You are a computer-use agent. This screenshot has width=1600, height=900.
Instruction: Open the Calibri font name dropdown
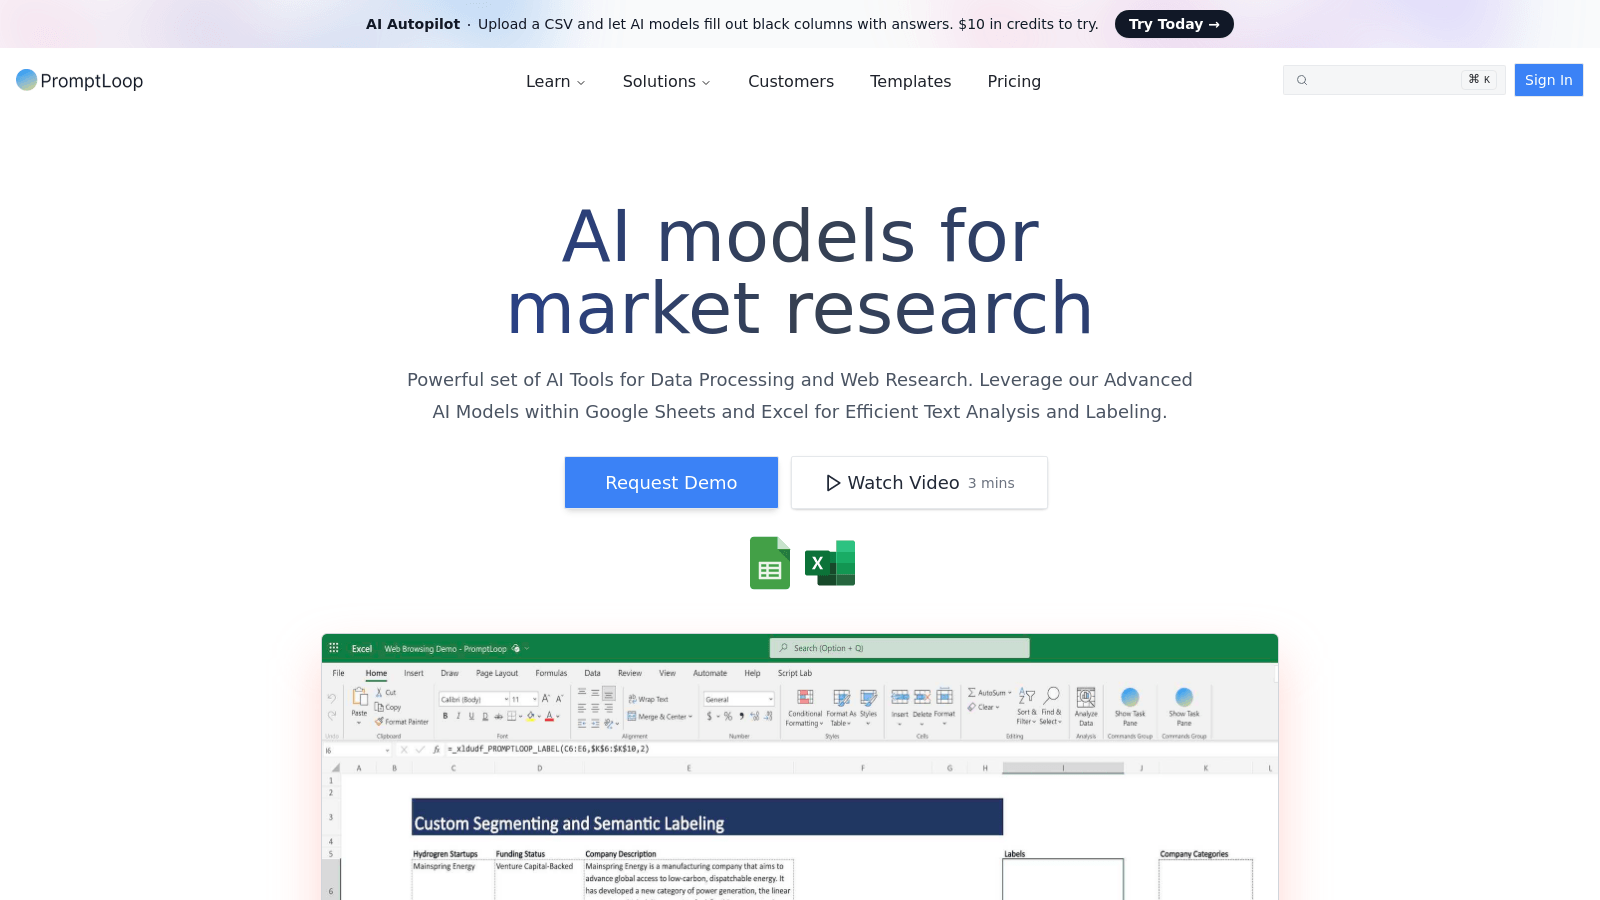[x=506, y=699]
